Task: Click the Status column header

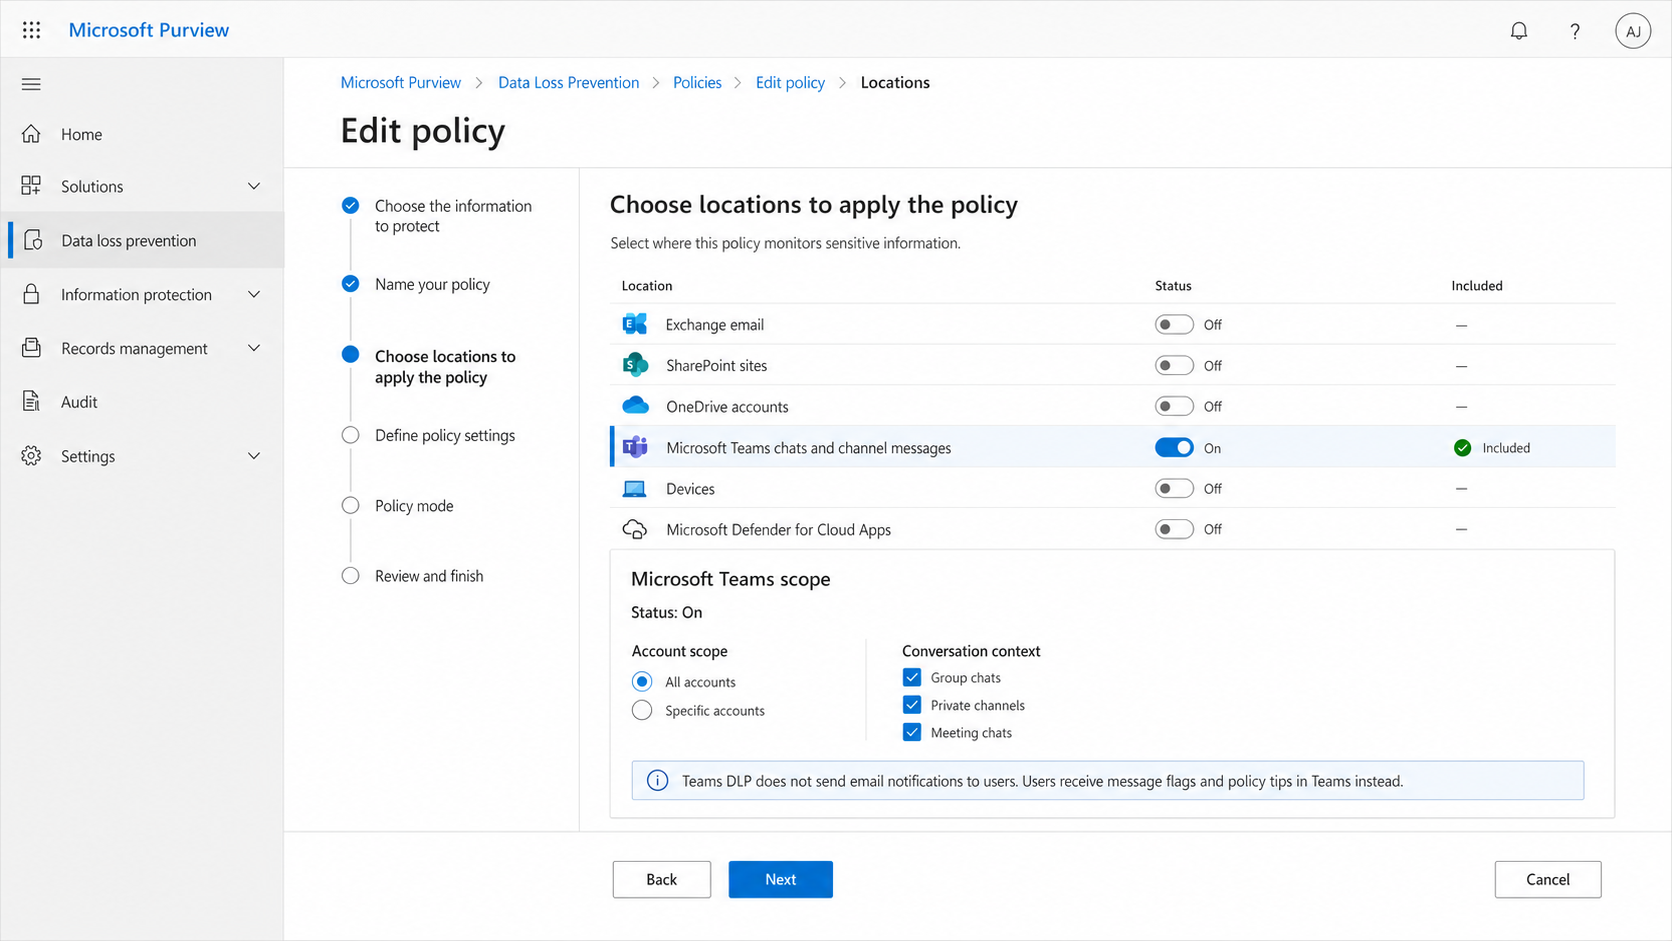Action: pyautogui.click(x=1173, y=285)
